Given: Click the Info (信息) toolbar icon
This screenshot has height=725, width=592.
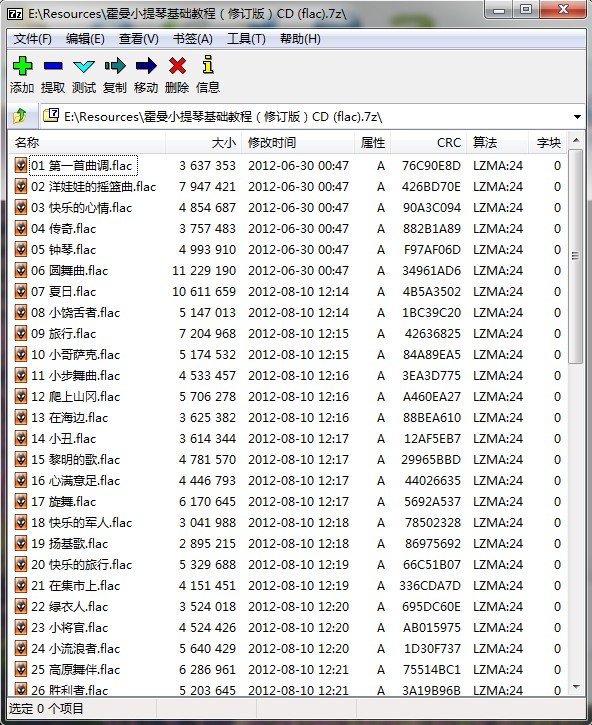Looking at the screenshot, I should (x=208, y=65).
